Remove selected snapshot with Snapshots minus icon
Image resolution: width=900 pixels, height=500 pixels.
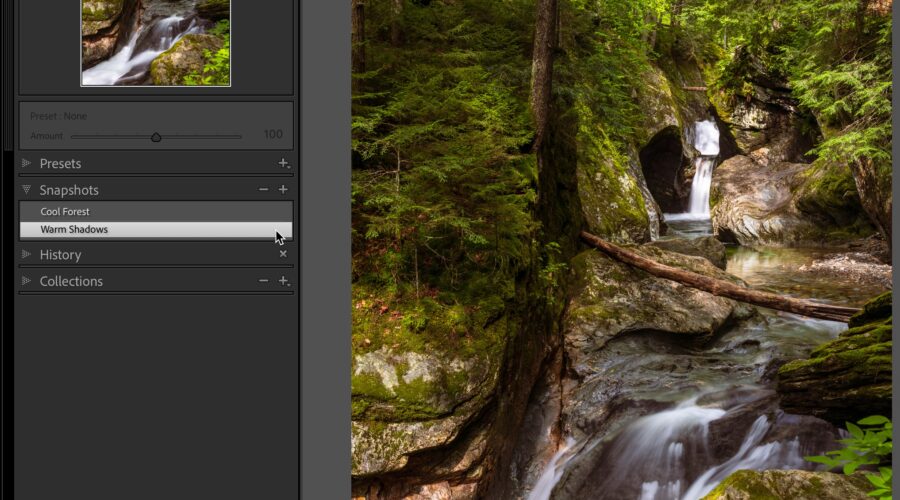click(263, 189)
